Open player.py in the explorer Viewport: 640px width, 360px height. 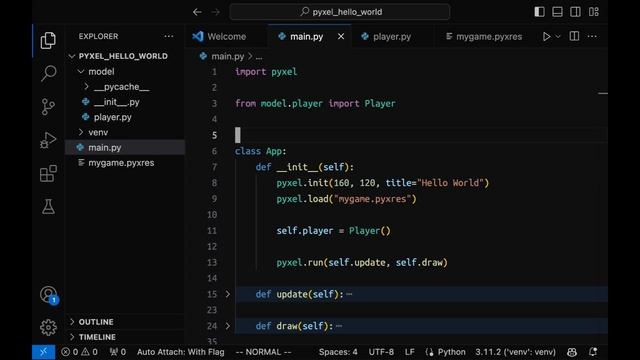click(x=112, y=117)
